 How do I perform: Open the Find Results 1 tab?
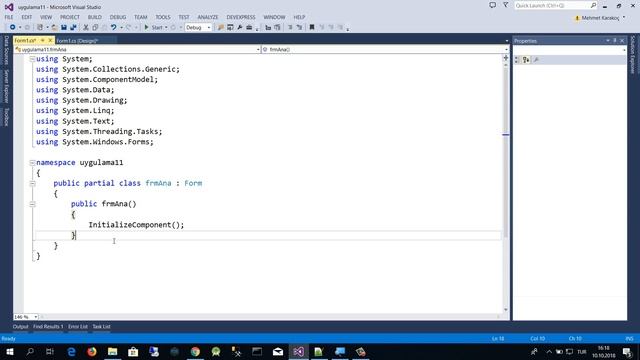pos(48,327)
